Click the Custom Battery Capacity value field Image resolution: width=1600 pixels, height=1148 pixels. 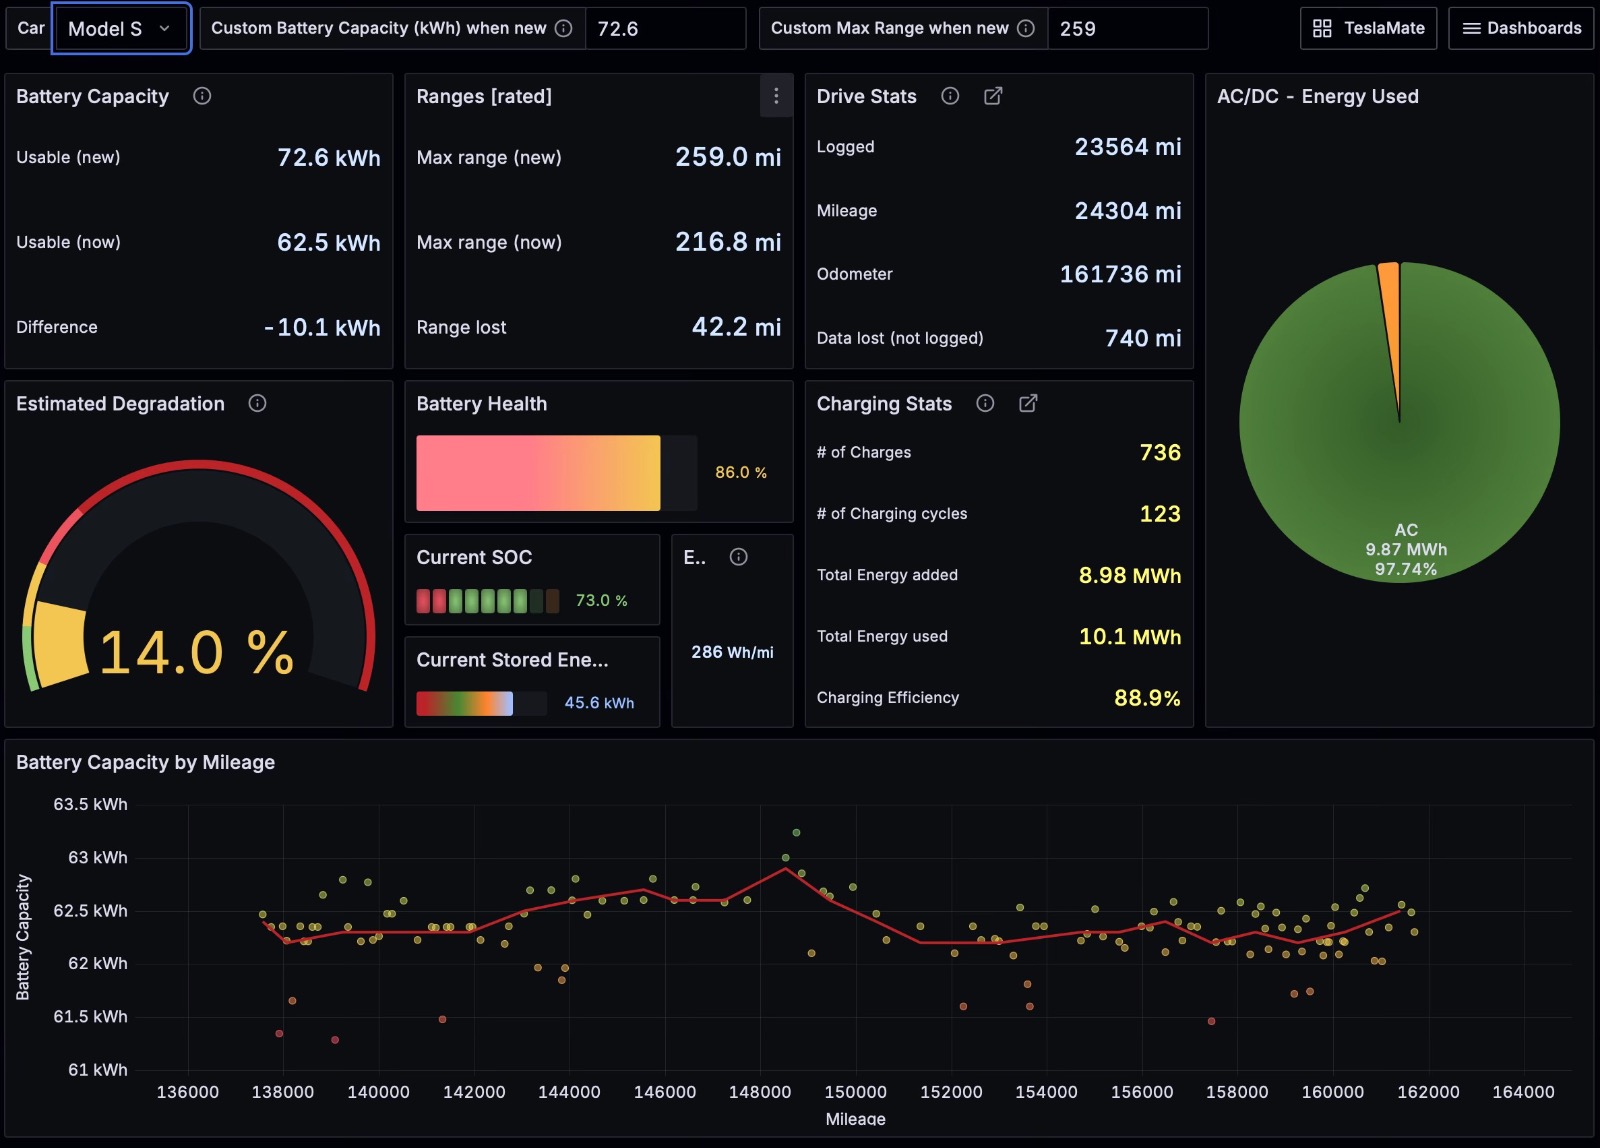(x=664, y=29)
